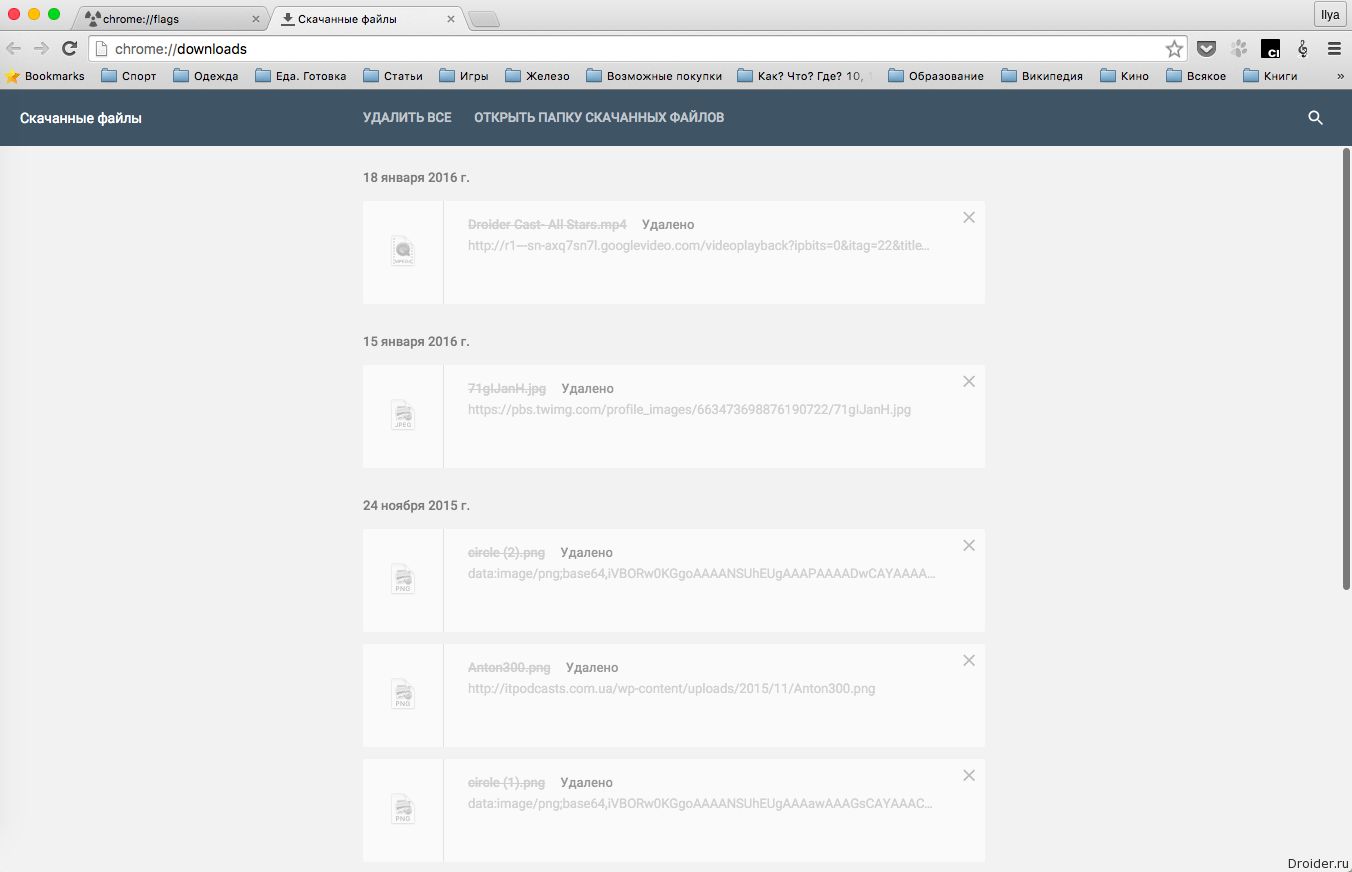
Task: Click the paw print extension icon
Action: pos(1239,48)
